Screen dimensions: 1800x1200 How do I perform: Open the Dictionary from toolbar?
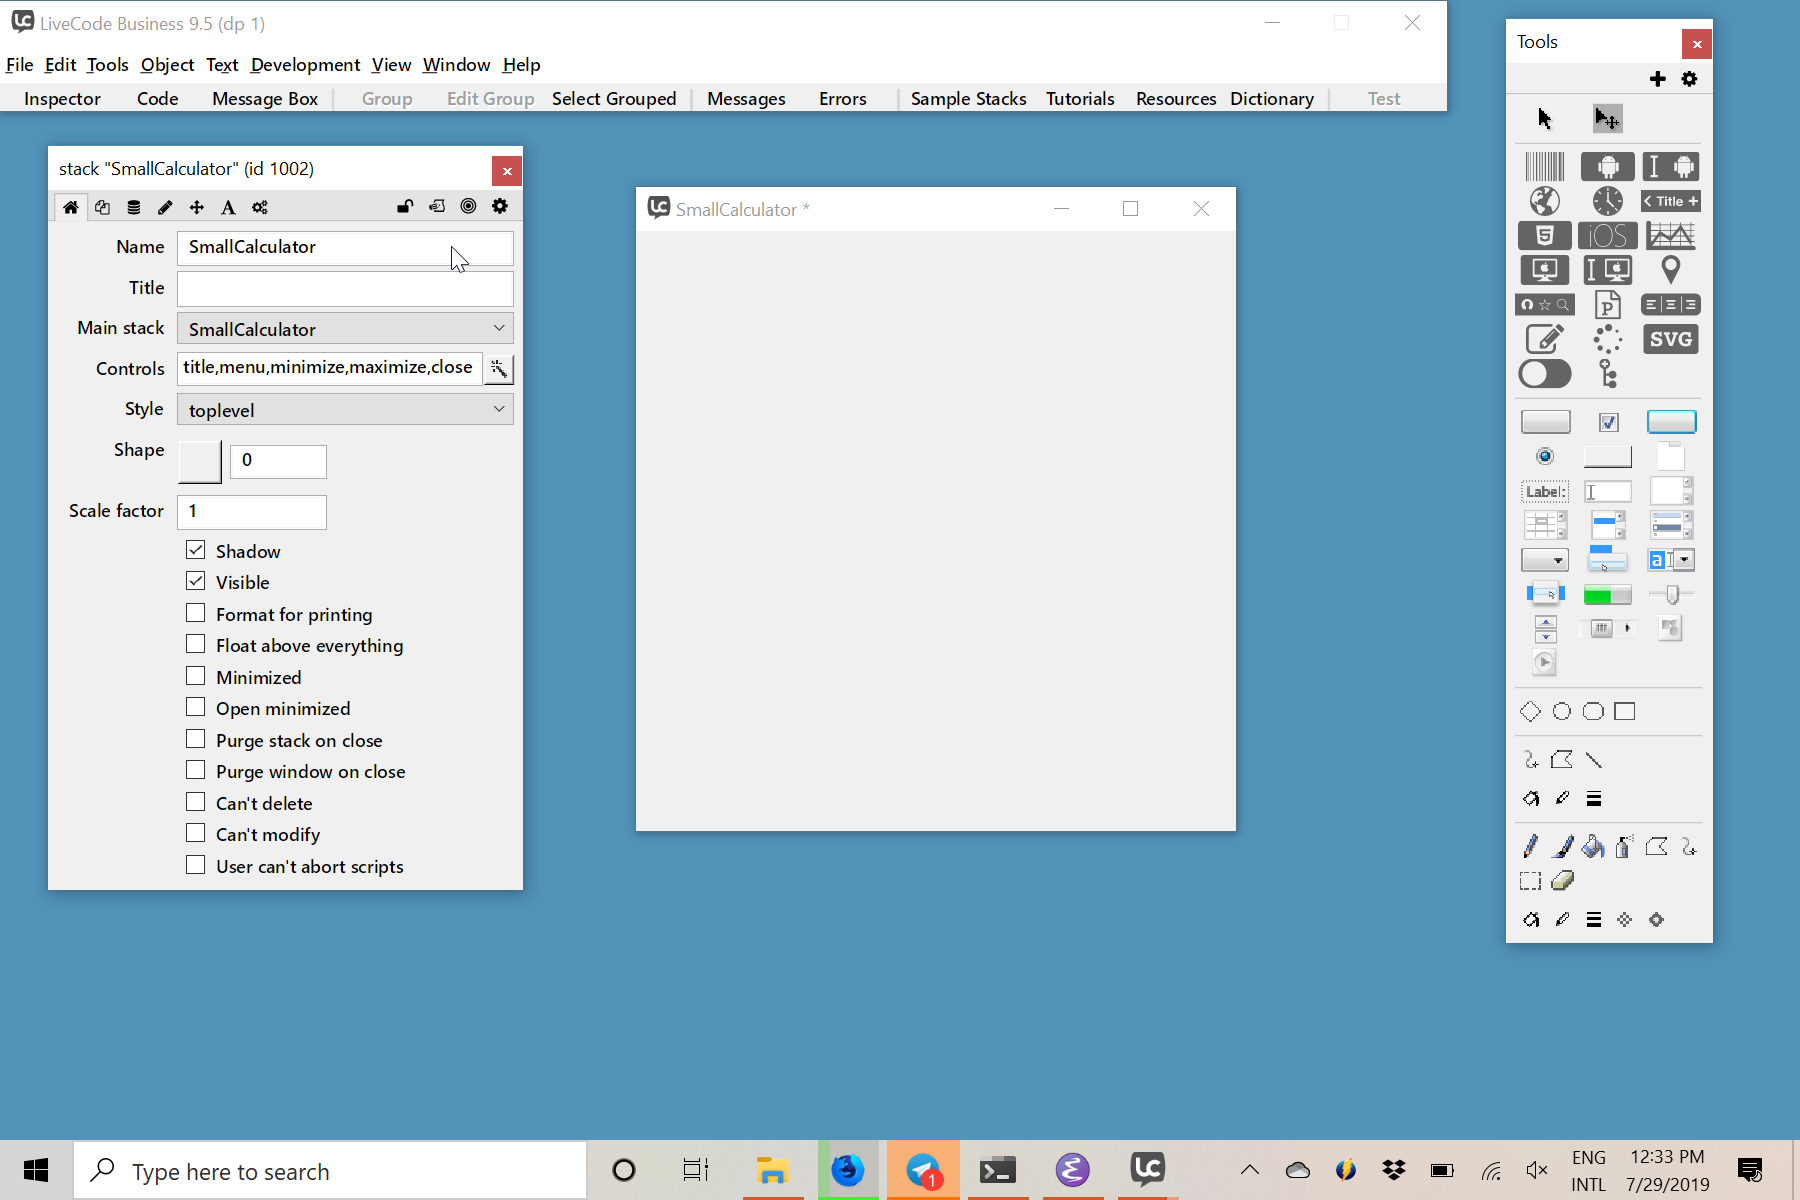[x=1272, y=99]
